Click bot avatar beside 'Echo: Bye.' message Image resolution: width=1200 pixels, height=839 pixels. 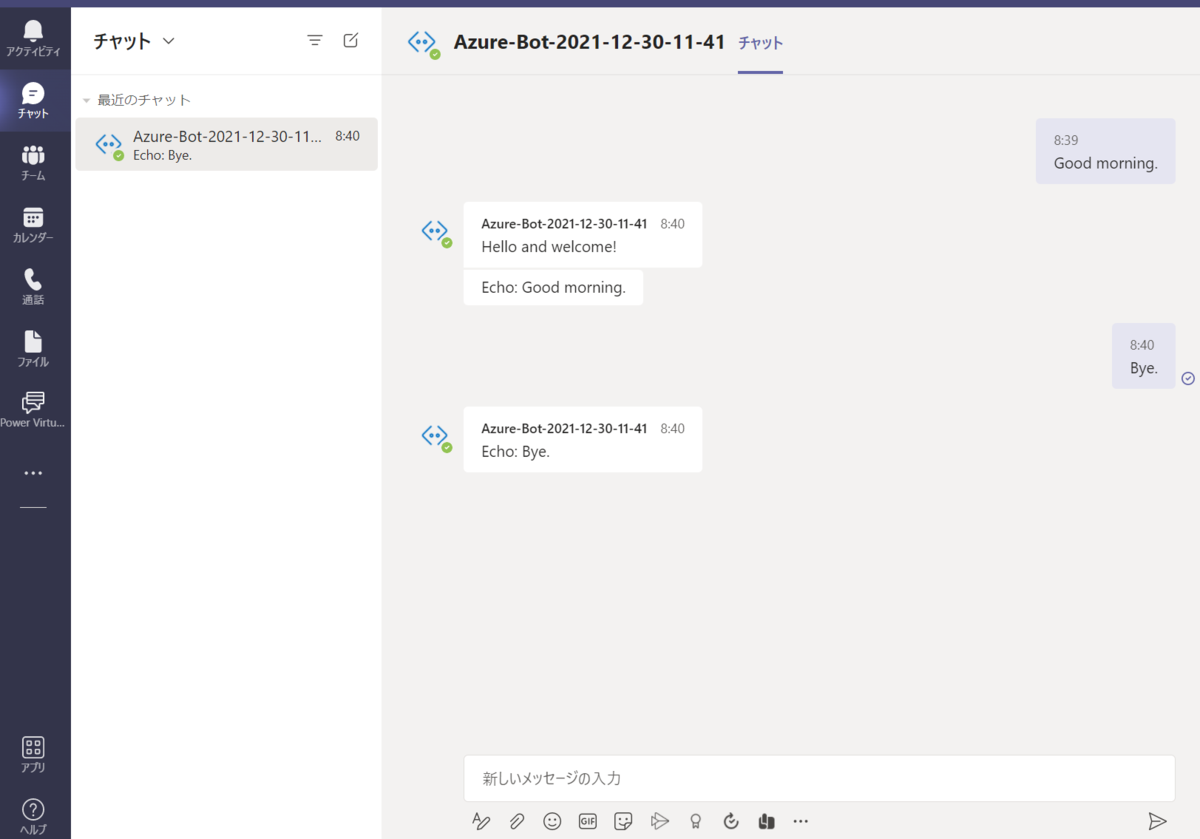point(436,436)
